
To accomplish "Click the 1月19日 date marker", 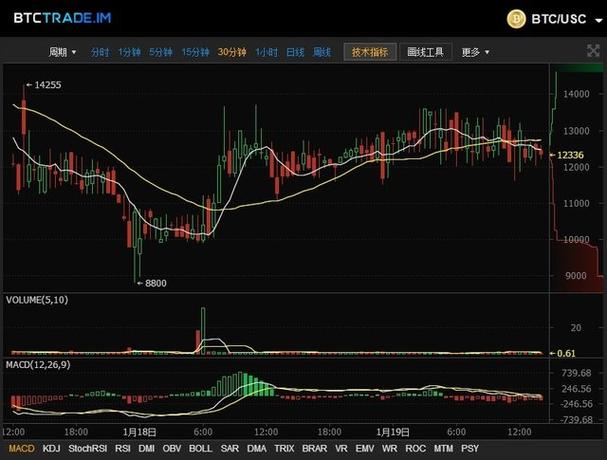I will tap(393, 432).
